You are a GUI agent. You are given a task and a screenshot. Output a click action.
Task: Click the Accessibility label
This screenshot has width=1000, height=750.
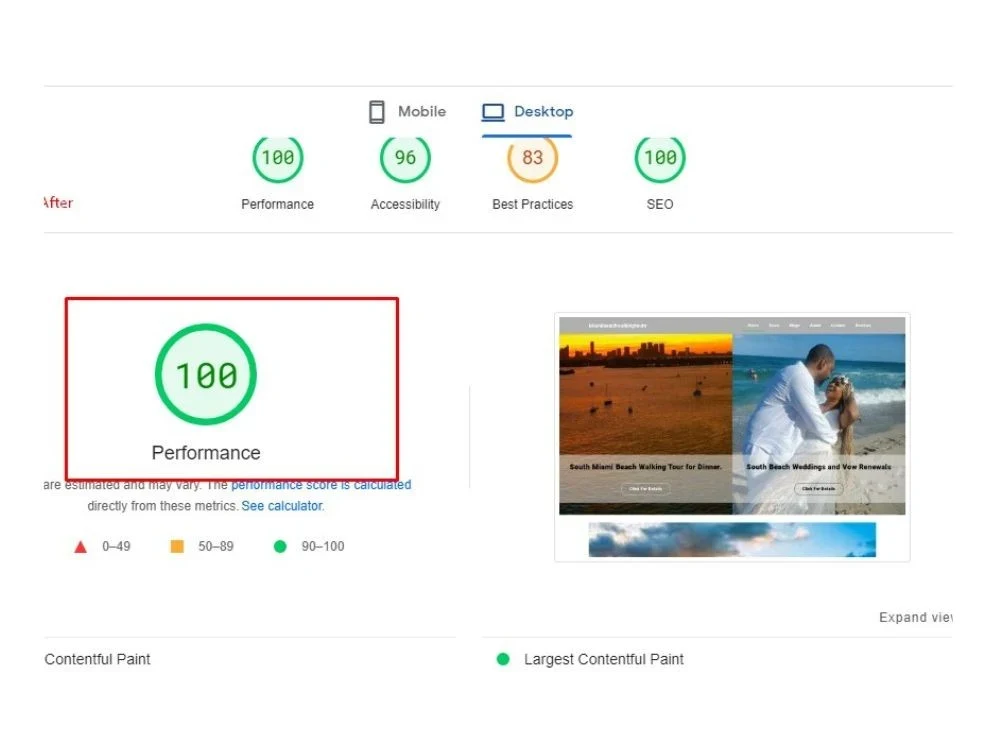point(405,204)
